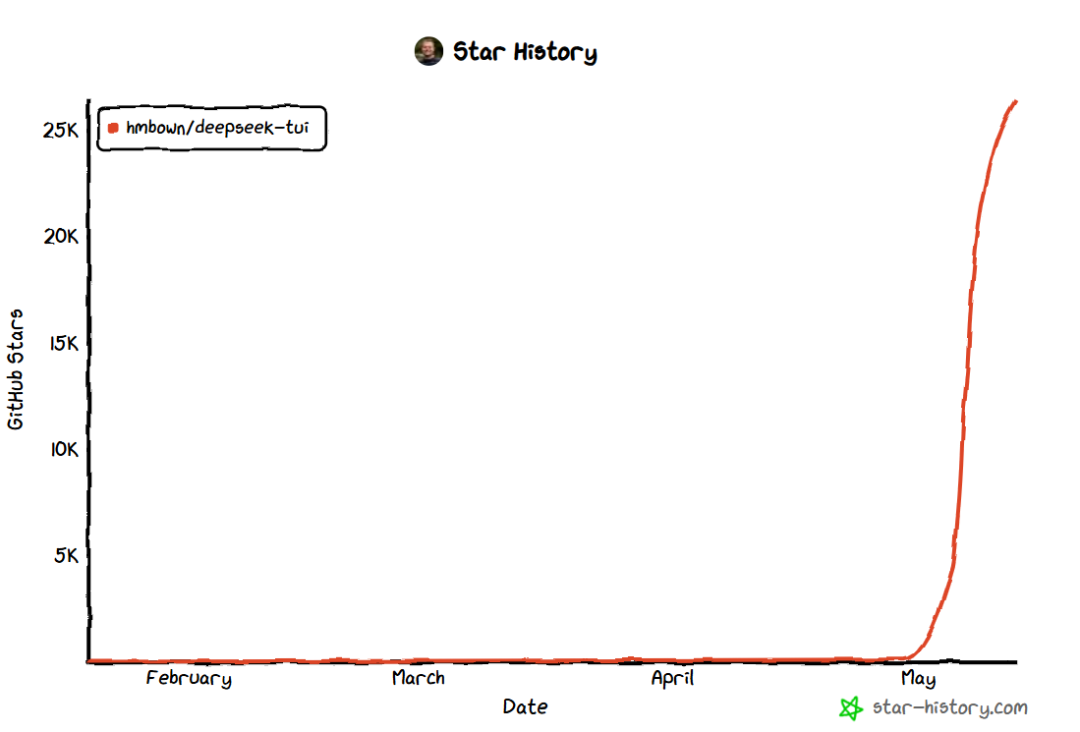1080x732 pixels.
Task: Click the GitHub Stars axis title
Action: pos(16,370)
